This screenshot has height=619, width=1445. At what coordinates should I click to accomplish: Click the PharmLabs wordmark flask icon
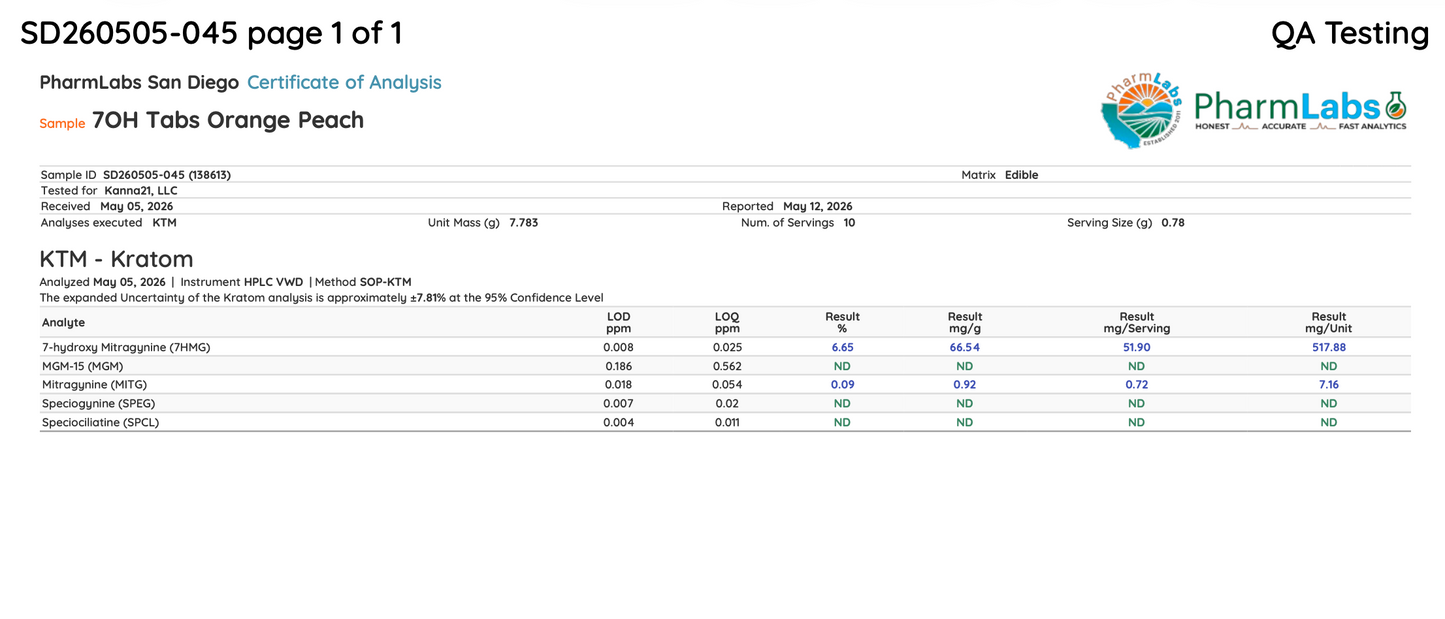coord(1394,105)
